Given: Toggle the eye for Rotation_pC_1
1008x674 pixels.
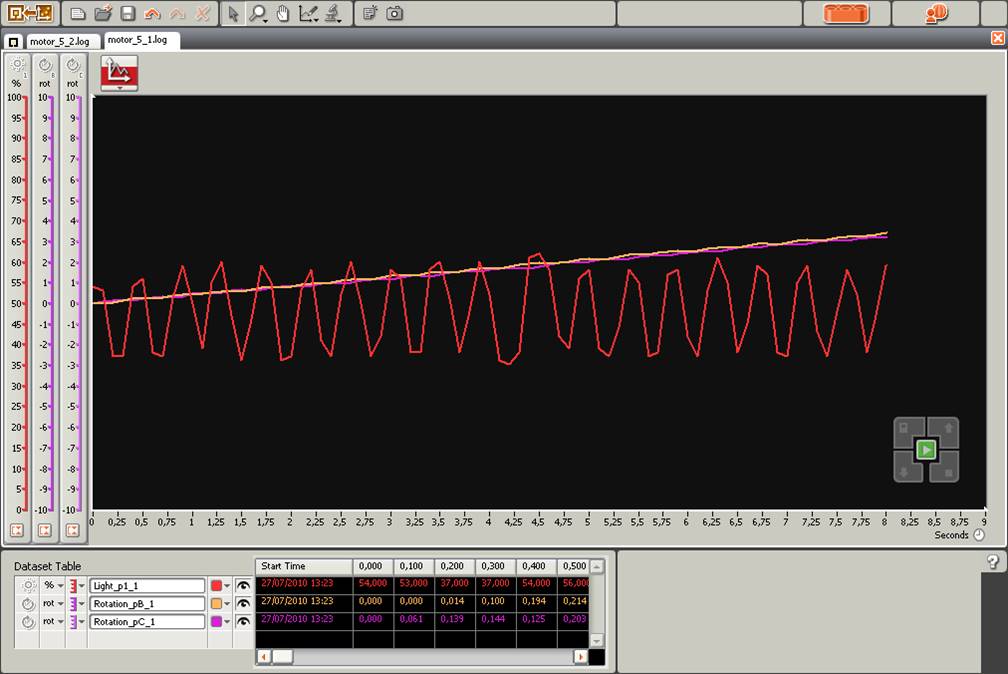Looking at the screenshot, I should click(242, 622).
